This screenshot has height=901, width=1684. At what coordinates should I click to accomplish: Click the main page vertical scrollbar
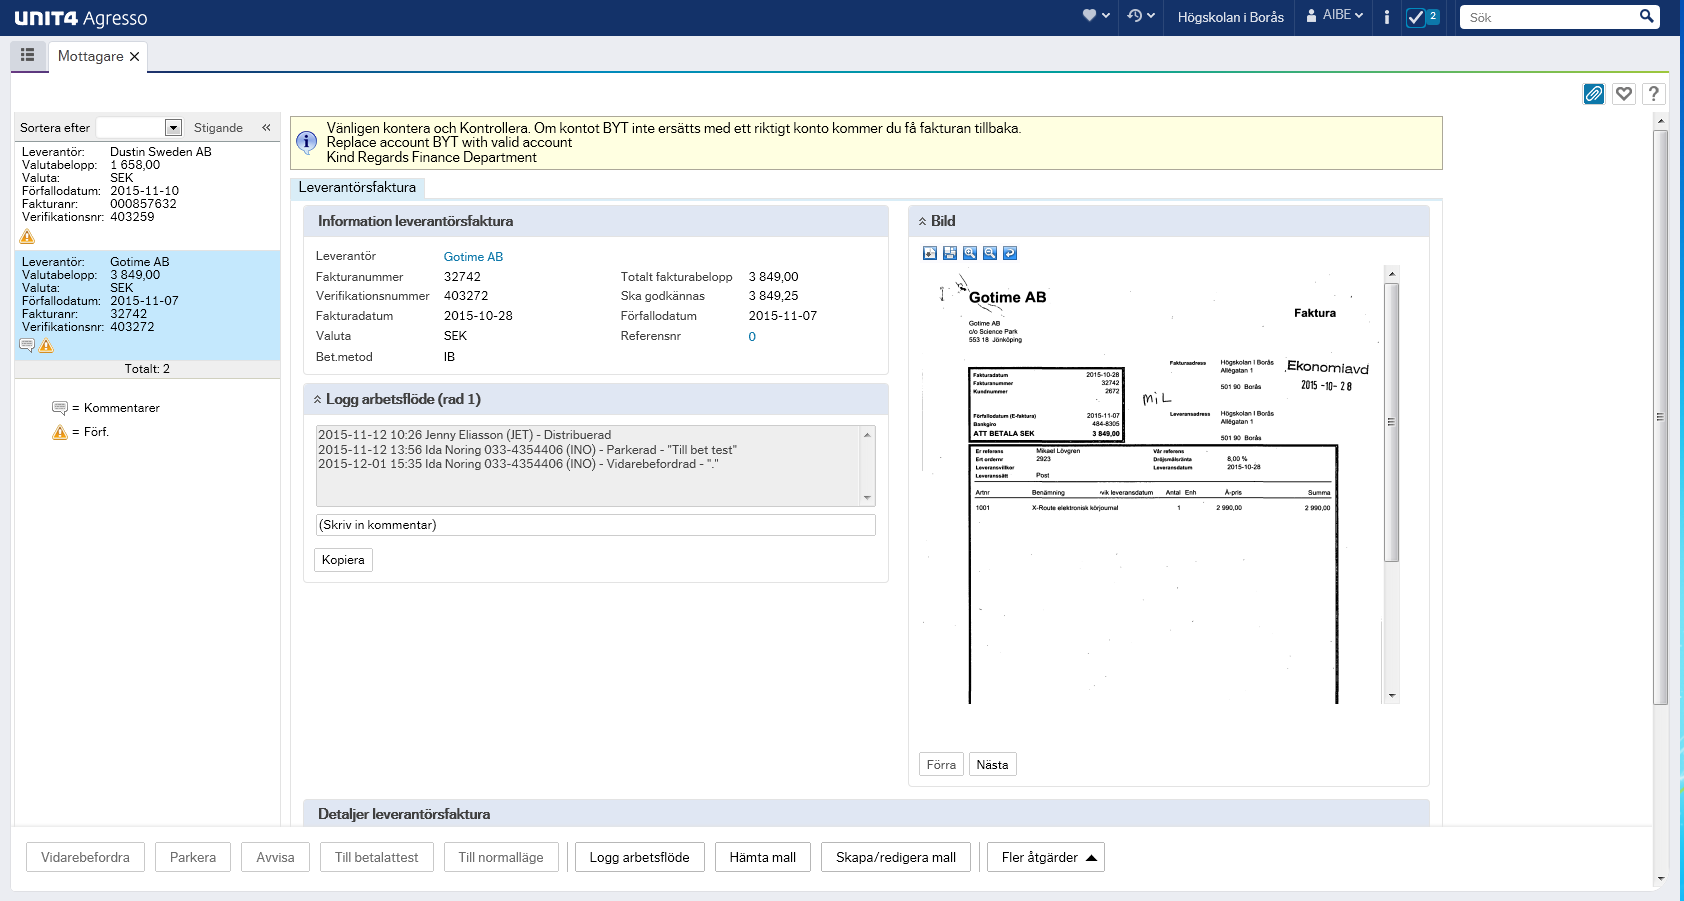point(1661,417)
